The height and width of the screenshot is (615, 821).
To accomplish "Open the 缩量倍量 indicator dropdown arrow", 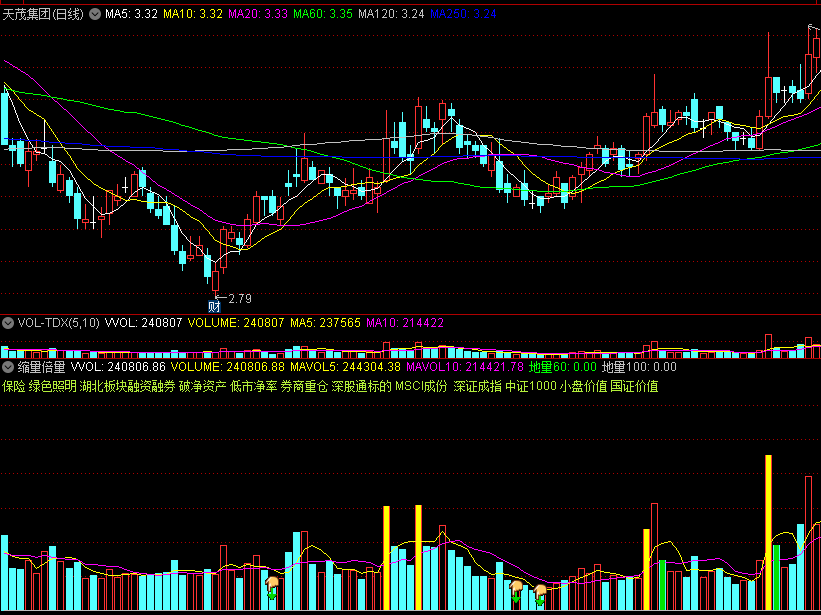I will coord(7,367).
